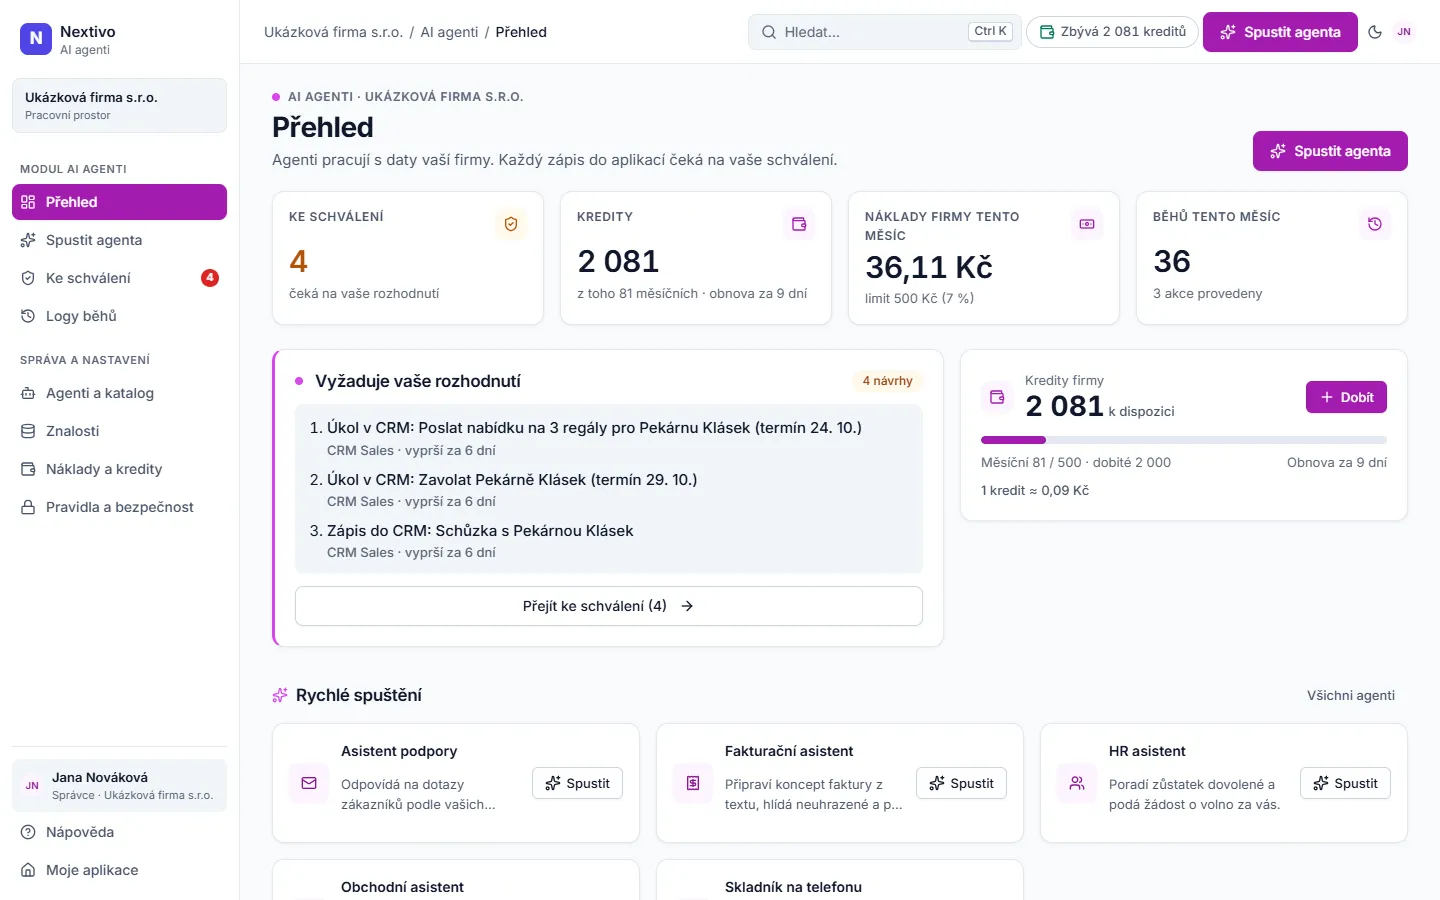Click sparkle icon next to Rychlé spuštění
The image size is (1440, 900).
pyautogui.click(x=280, y=695)
